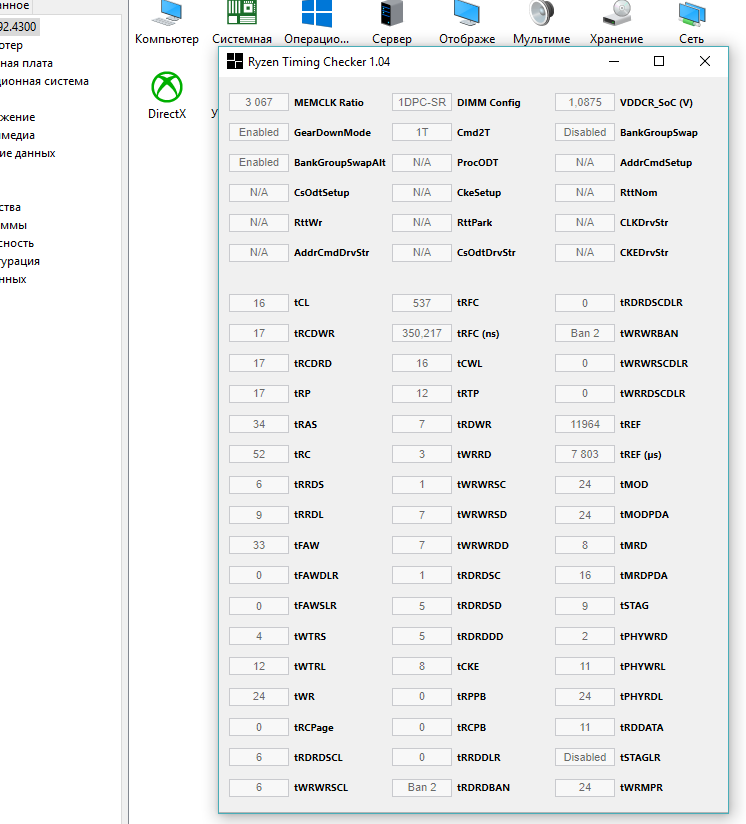Click the tWRWRSCL field showing 6
Image resolution: width=746 pixels, height=824 pixels.
259,787
